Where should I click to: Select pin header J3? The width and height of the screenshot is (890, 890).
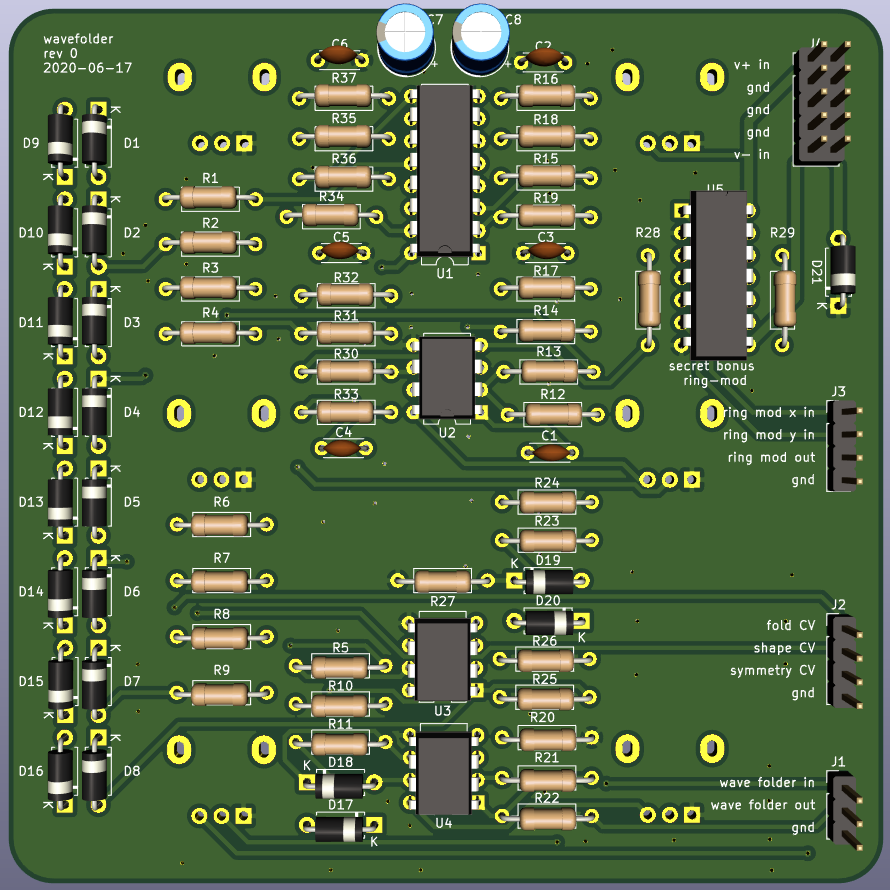(x=844, y=446)
